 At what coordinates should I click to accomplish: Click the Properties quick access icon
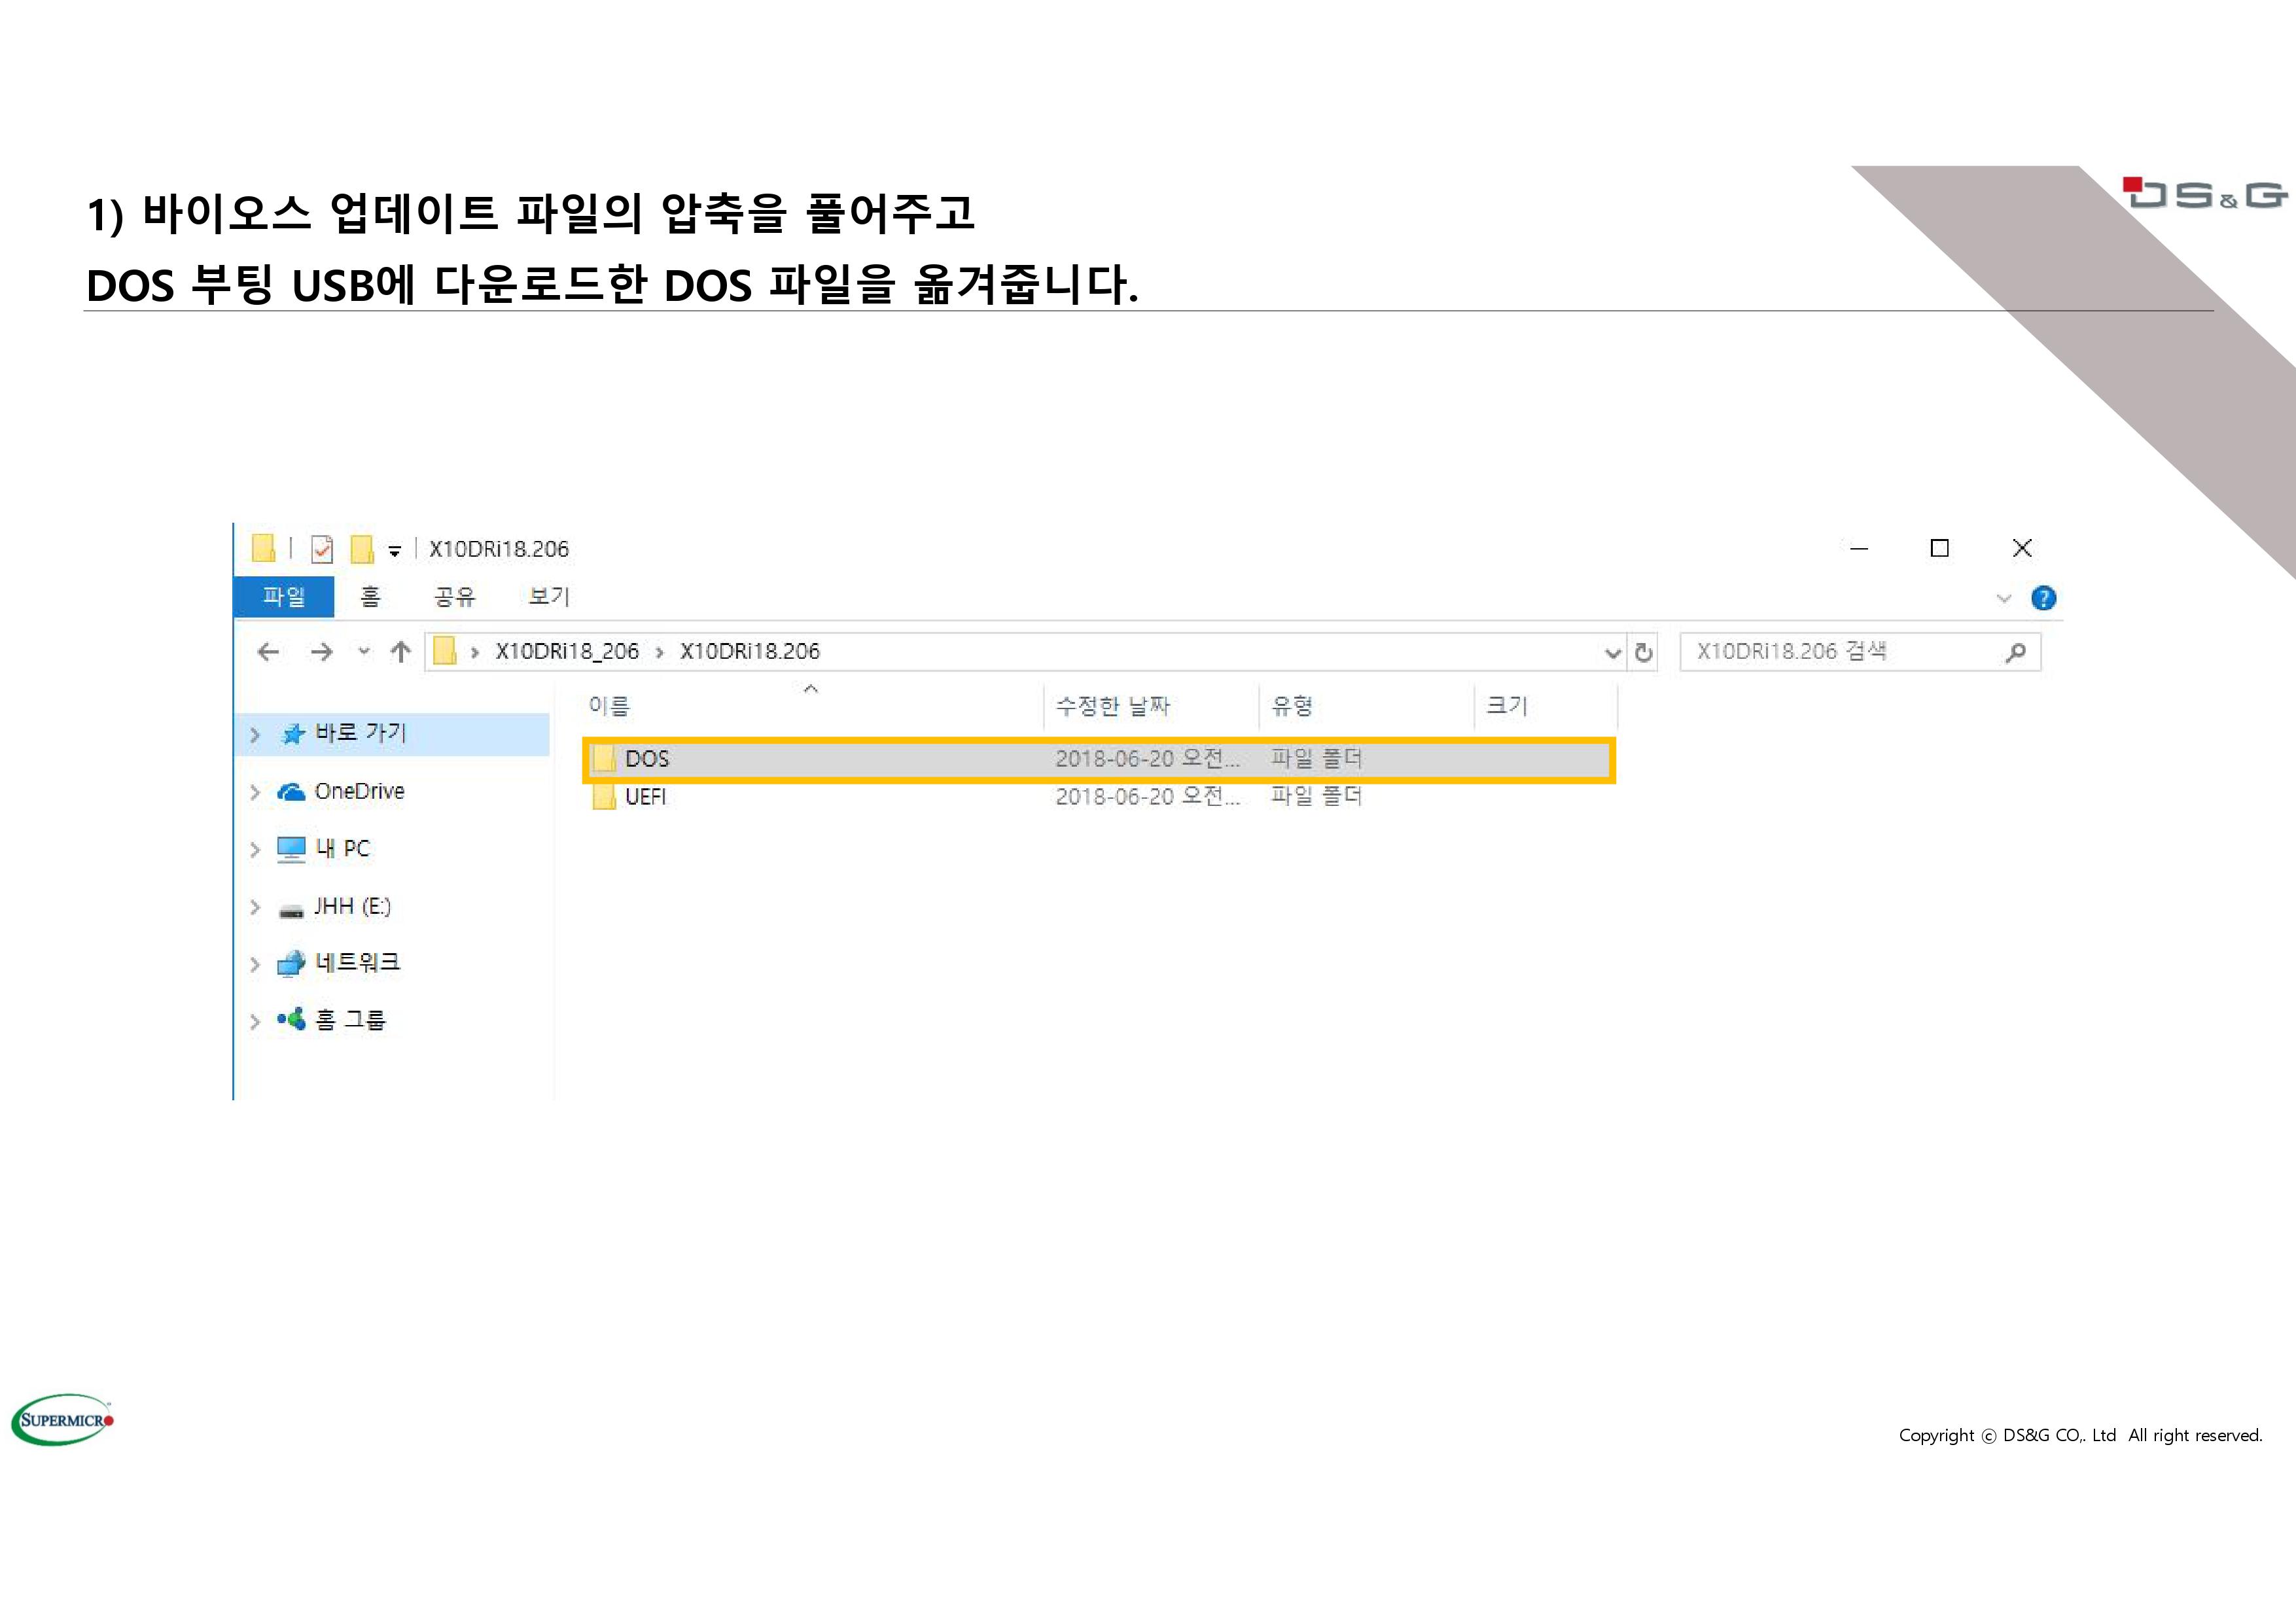pos(322,549)
